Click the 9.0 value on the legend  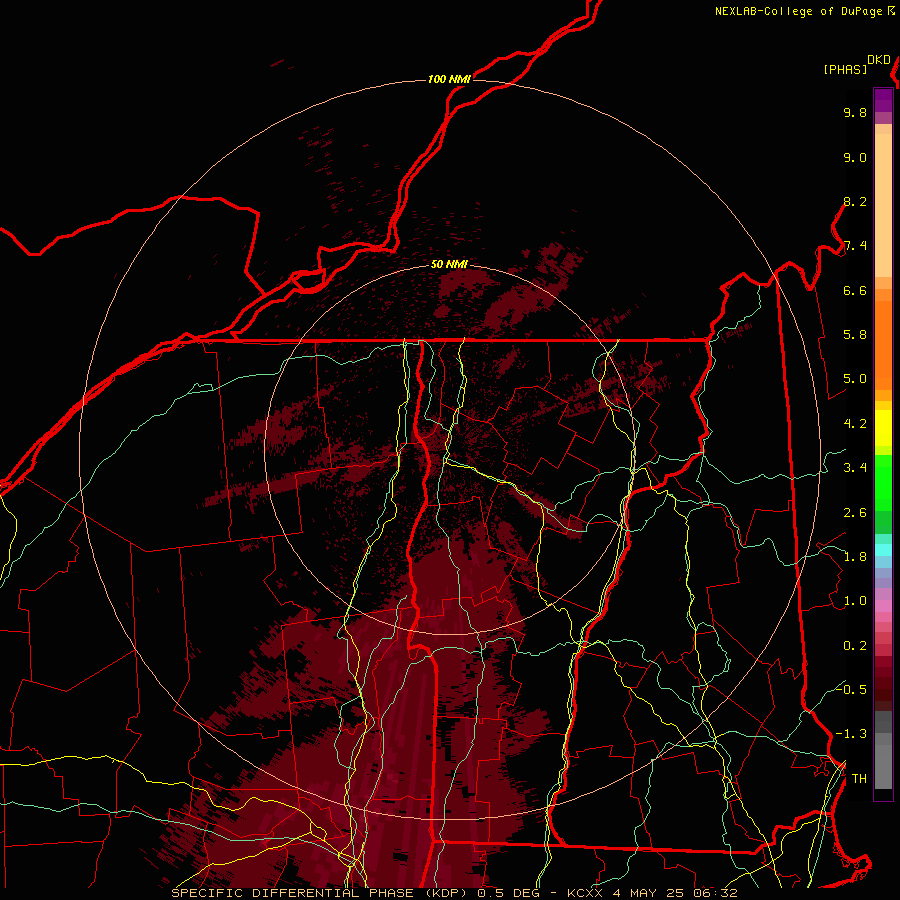point(855,157)
